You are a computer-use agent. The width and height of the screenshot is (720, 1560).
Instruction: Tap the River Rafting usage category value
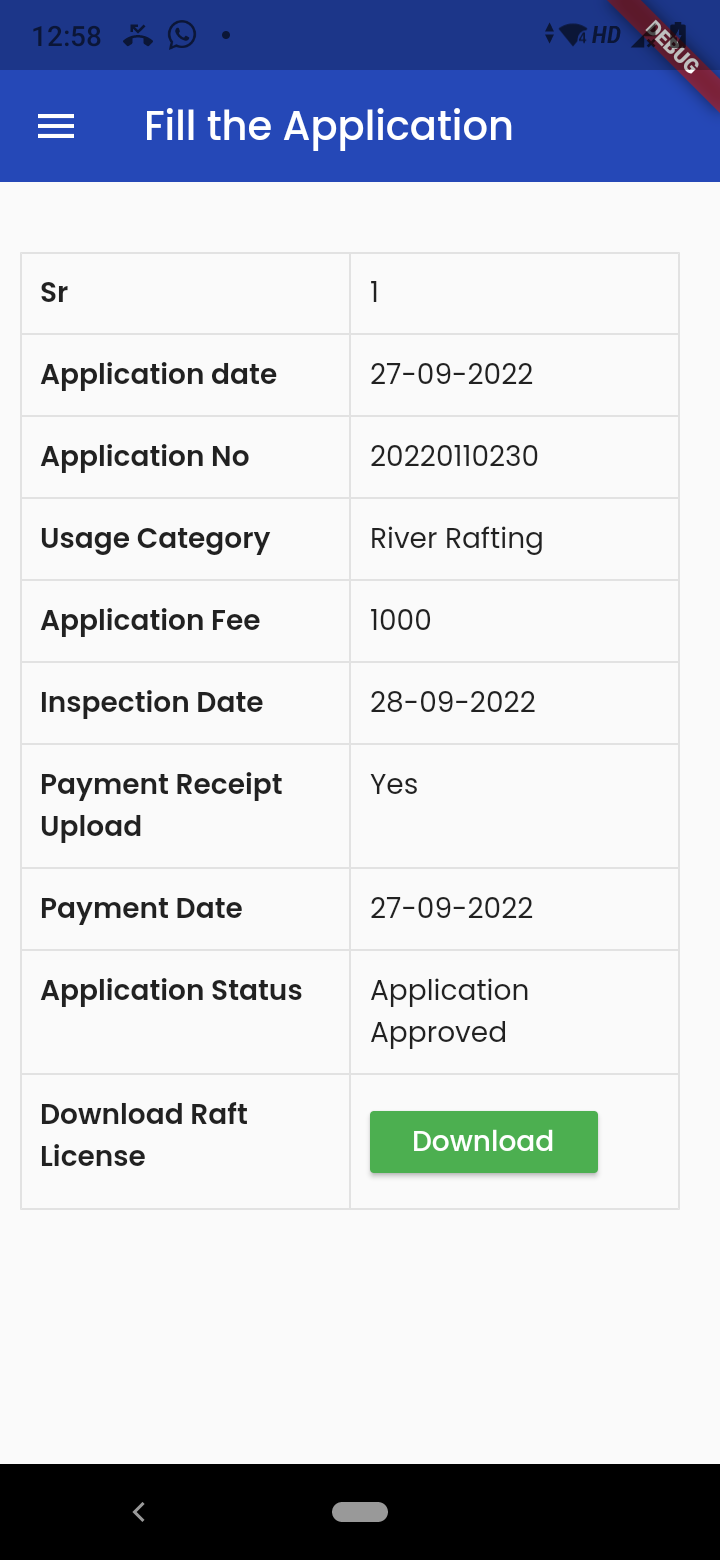pos(456,538)
